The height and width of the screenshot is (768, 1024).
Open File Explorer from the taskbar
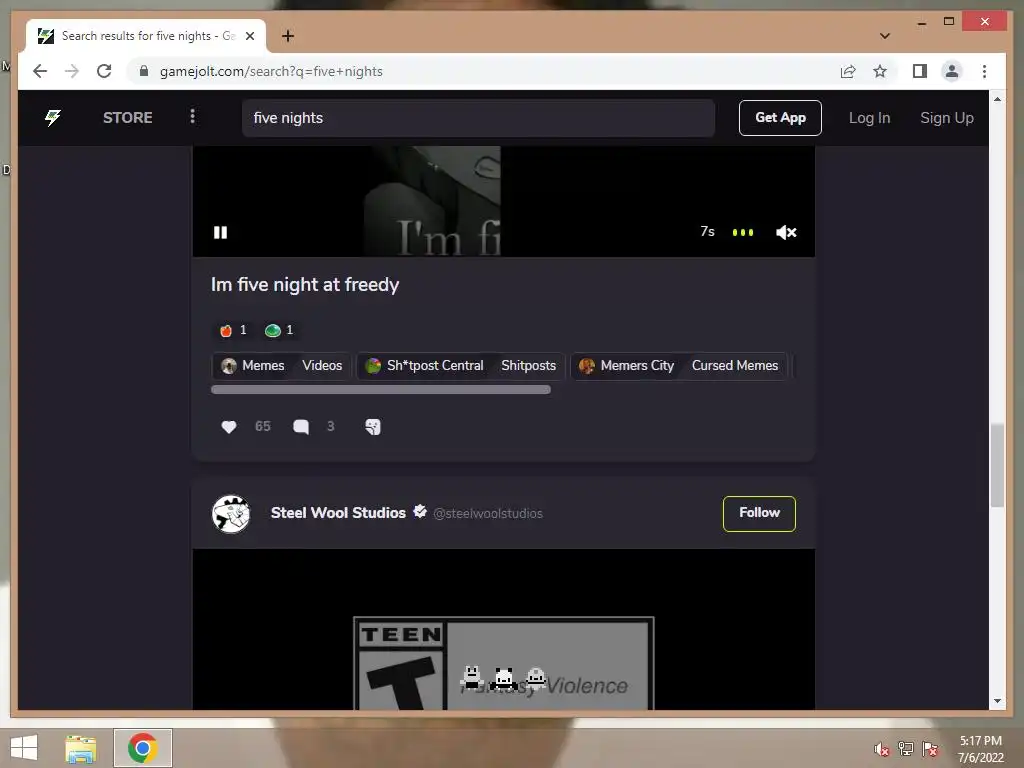[80, 748]
